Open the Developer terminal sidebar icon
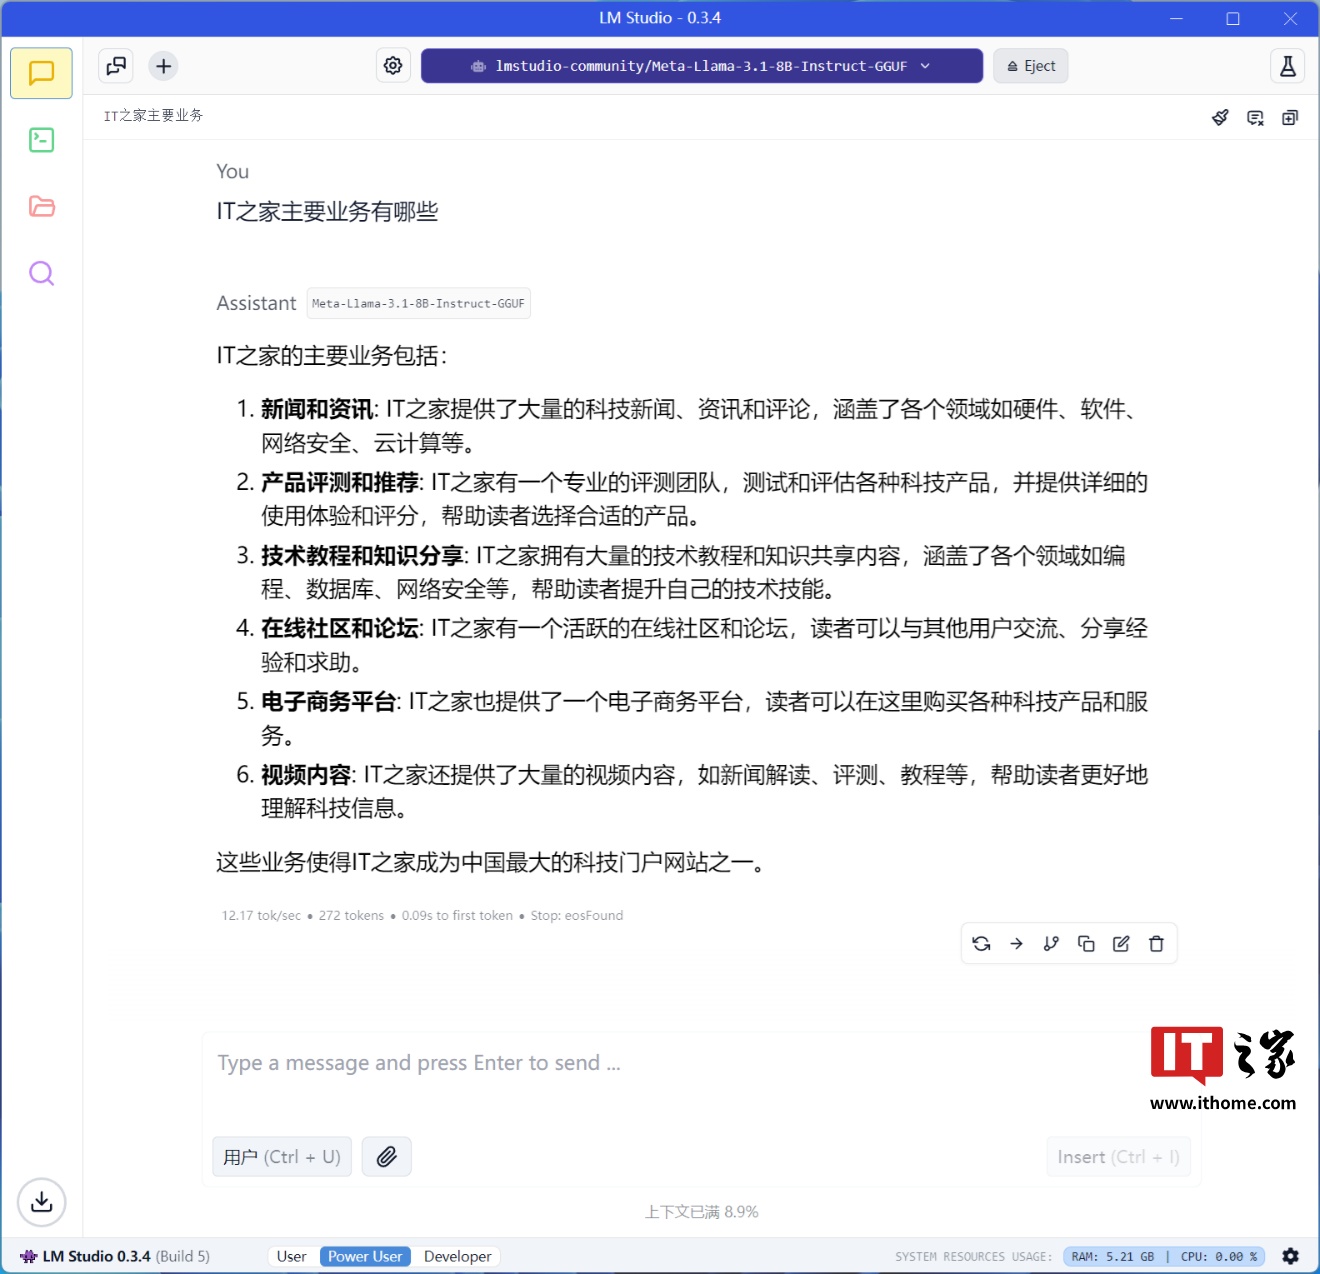The width and height of the screenshot is (1320, 1274). 41,140
